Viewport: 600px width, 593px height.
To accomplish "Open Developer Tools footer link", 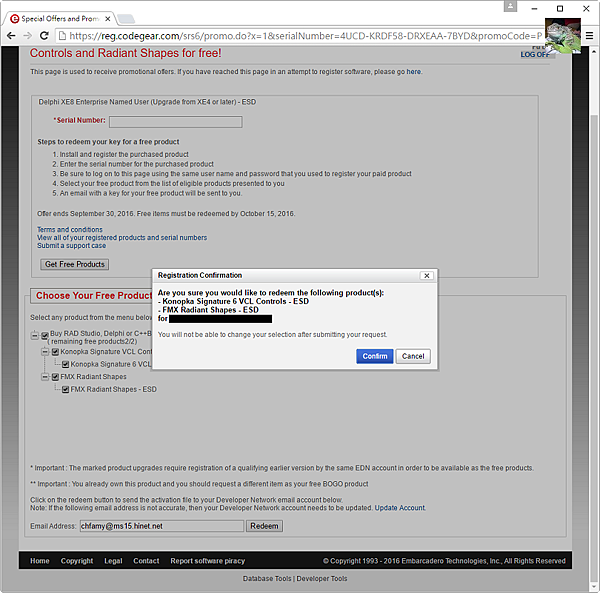I will 322,578.
